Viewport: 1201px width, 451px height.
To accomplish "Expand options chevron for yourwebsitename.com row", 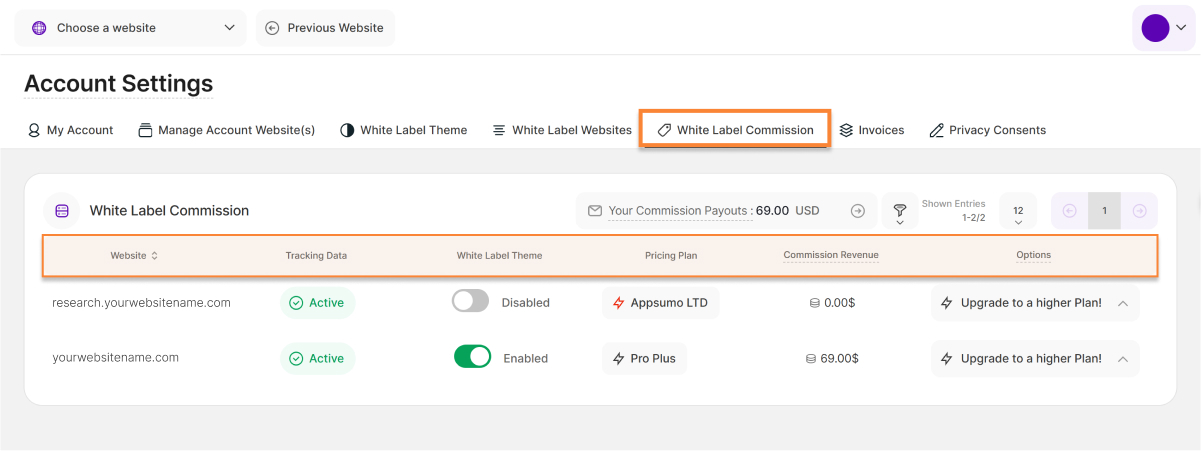I will (x=1122, y=359).
